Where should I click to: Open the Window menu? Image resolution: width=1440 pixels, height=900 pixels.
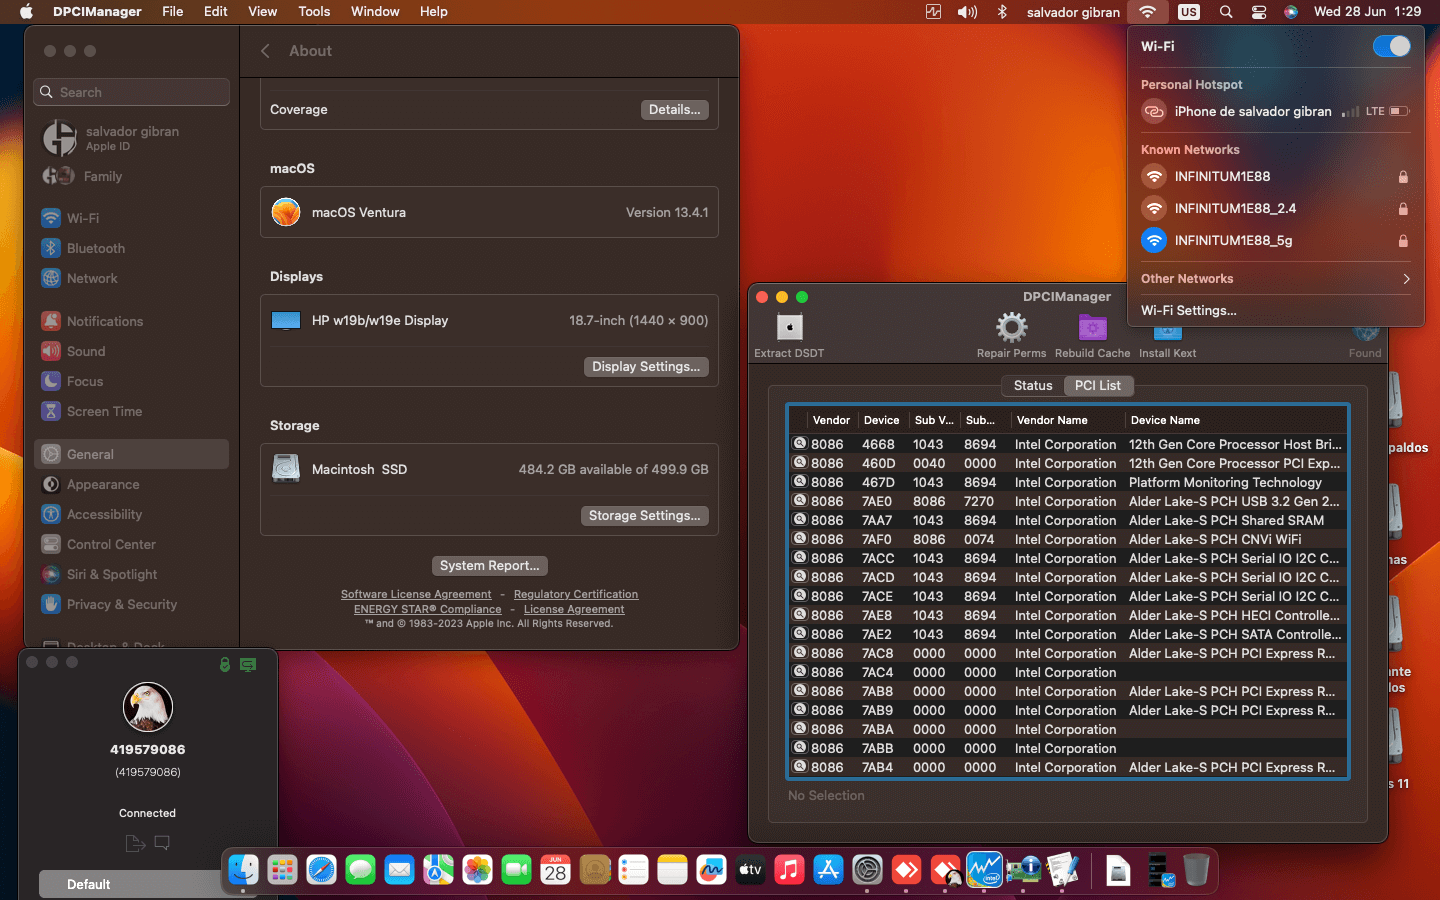pos(375,12)
